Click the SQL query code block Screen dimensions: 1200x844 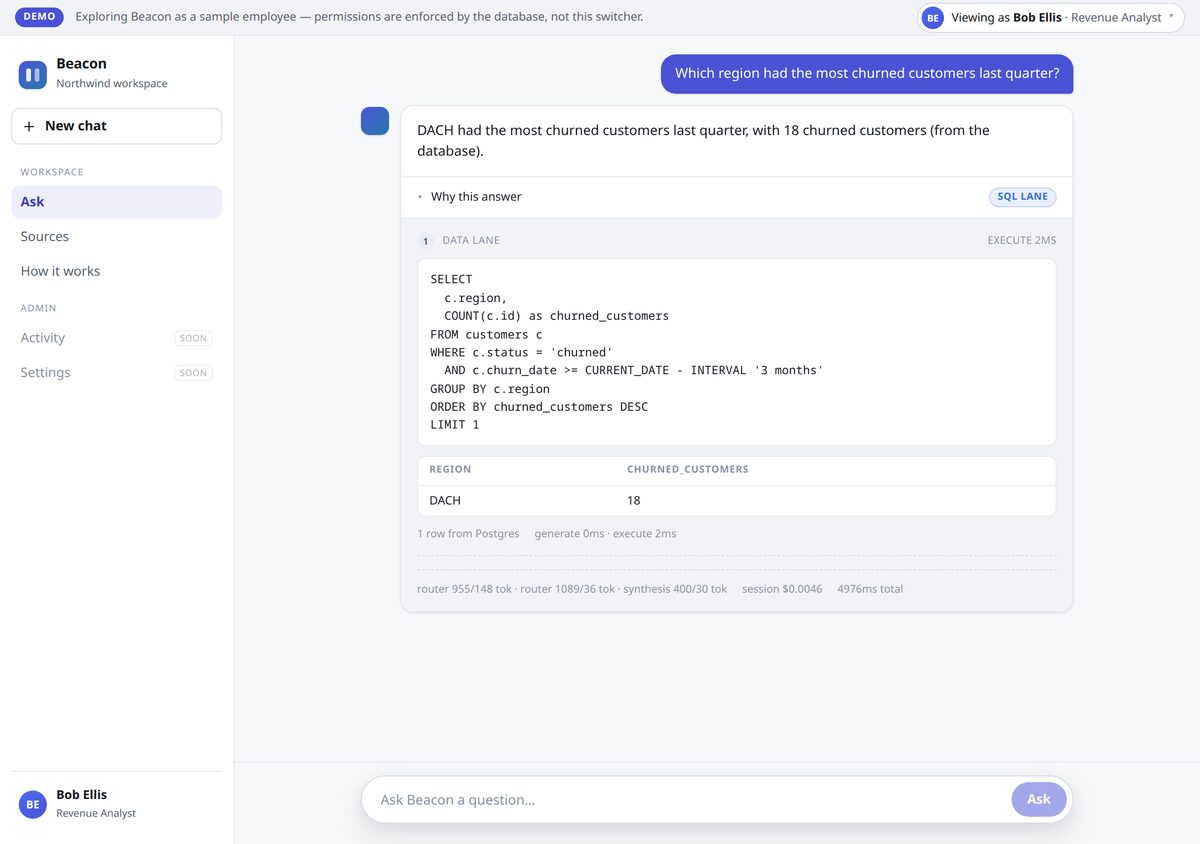pos(736,352)
